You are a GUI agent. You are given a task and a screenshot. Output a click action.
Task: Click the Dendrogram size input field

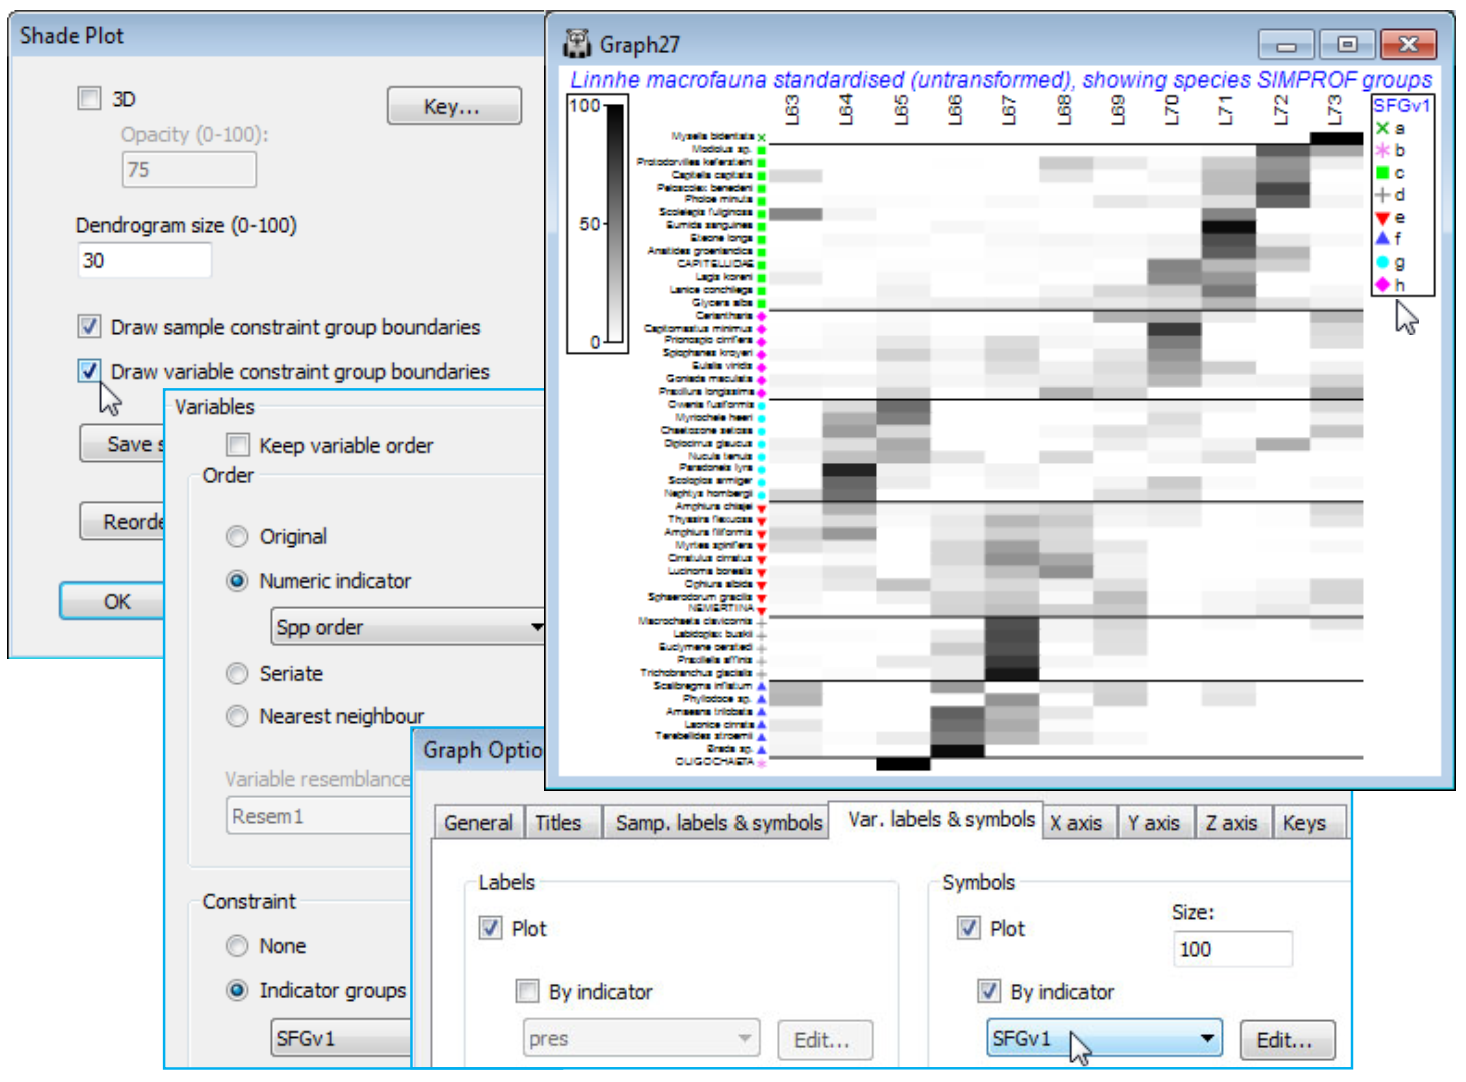coord(144,260)
